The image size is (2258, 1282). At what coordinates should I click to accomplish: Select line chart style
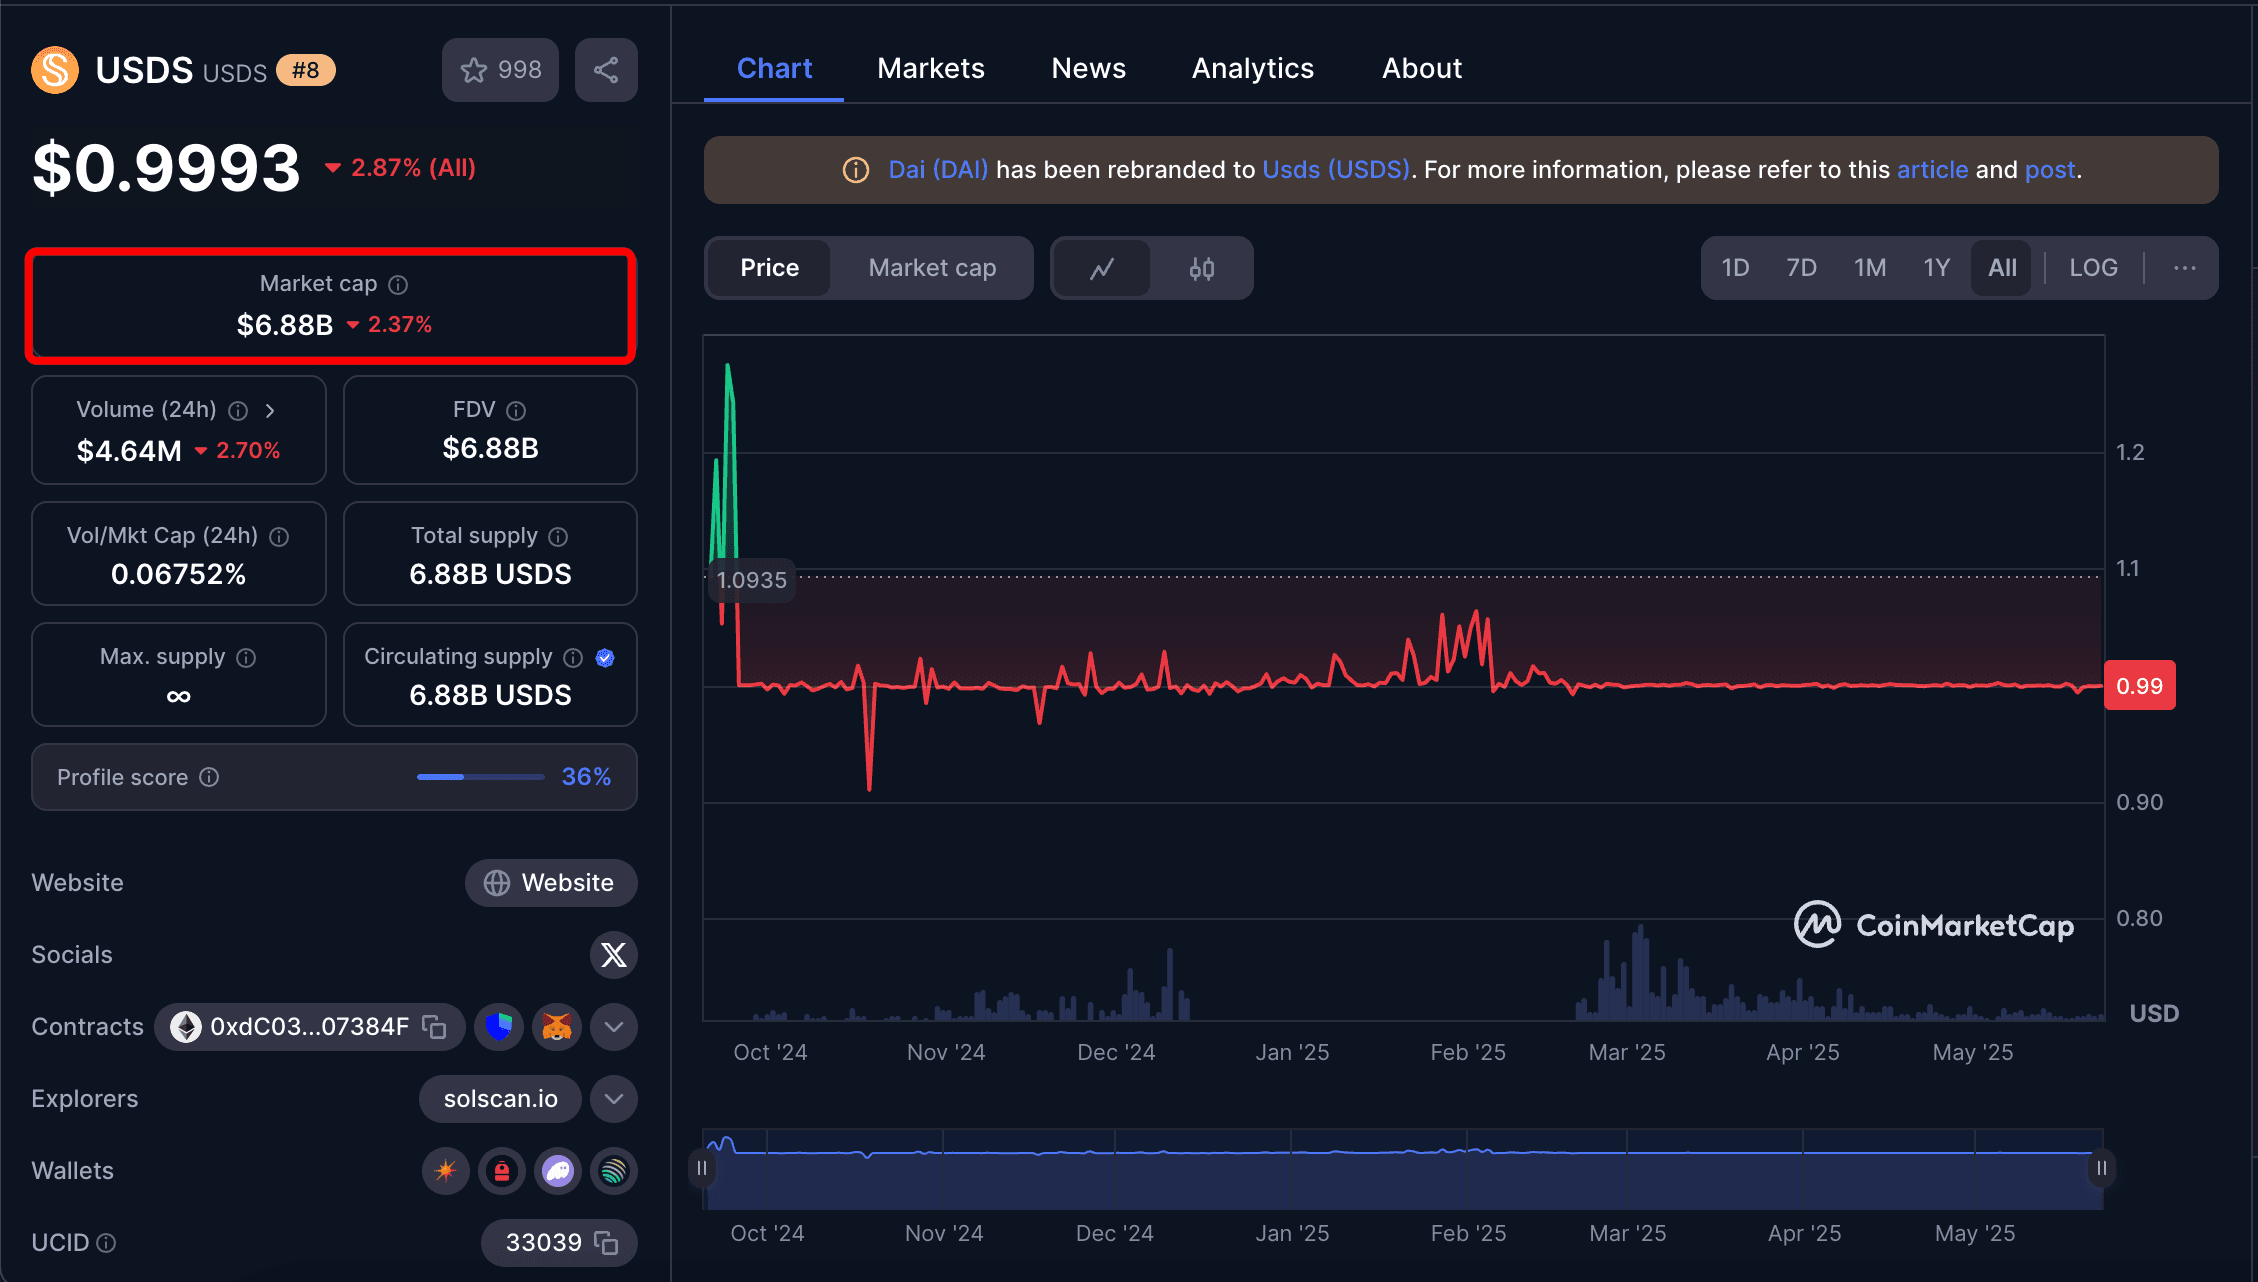pos(1102,268)
